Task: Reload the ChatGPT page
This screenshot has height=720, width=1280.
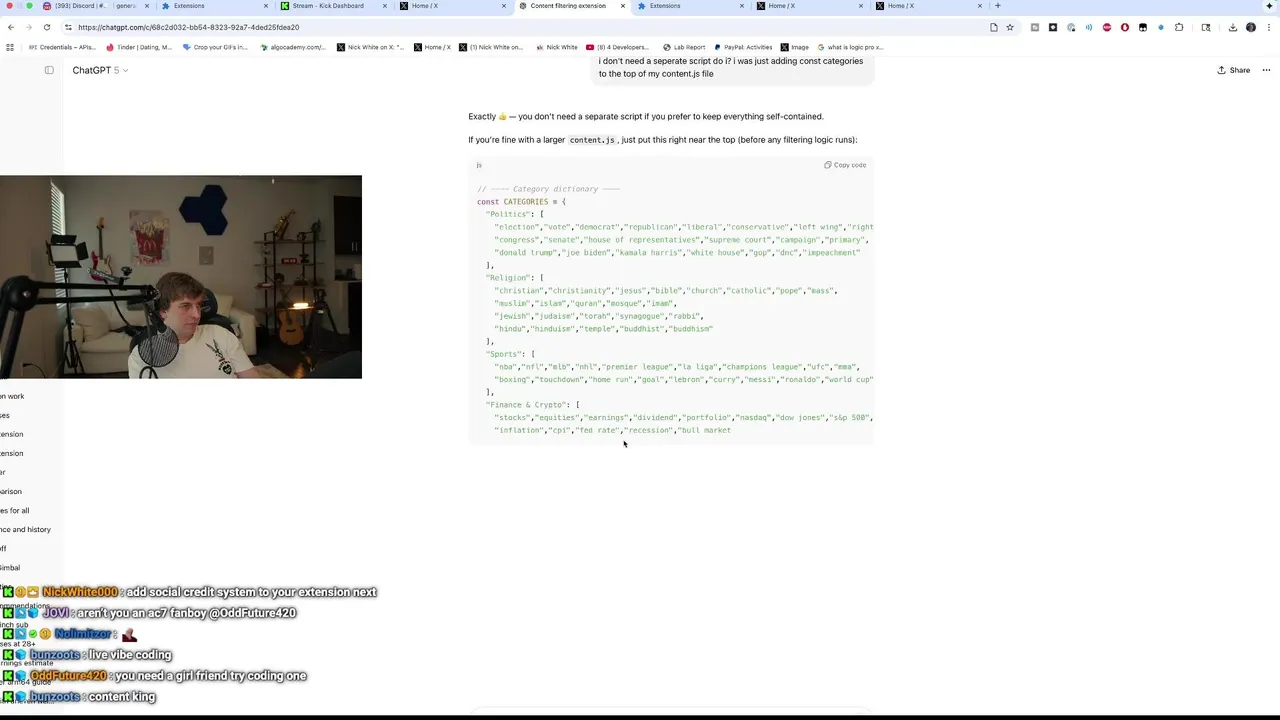Action: tap(46, 27)
